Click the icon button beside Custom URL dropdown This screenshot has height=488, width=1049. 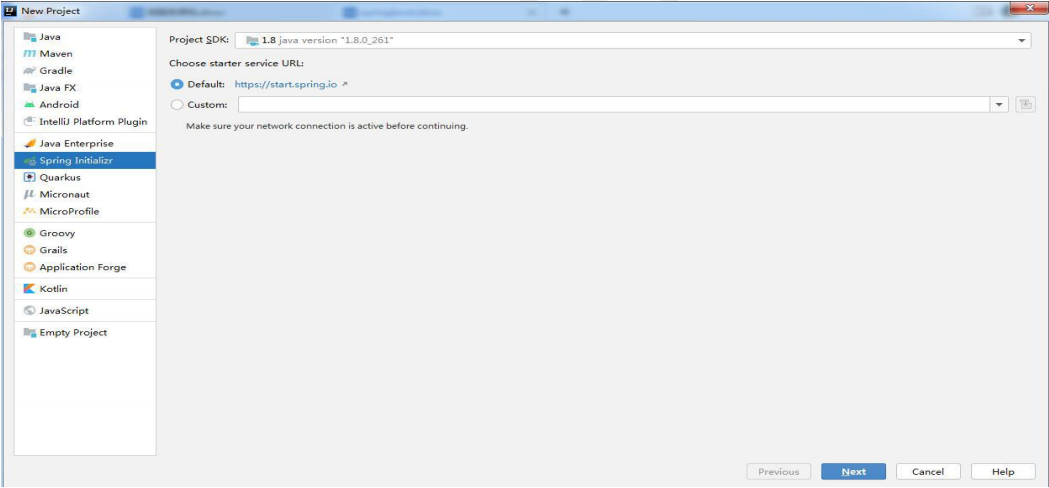click(x=1025, y=104)
